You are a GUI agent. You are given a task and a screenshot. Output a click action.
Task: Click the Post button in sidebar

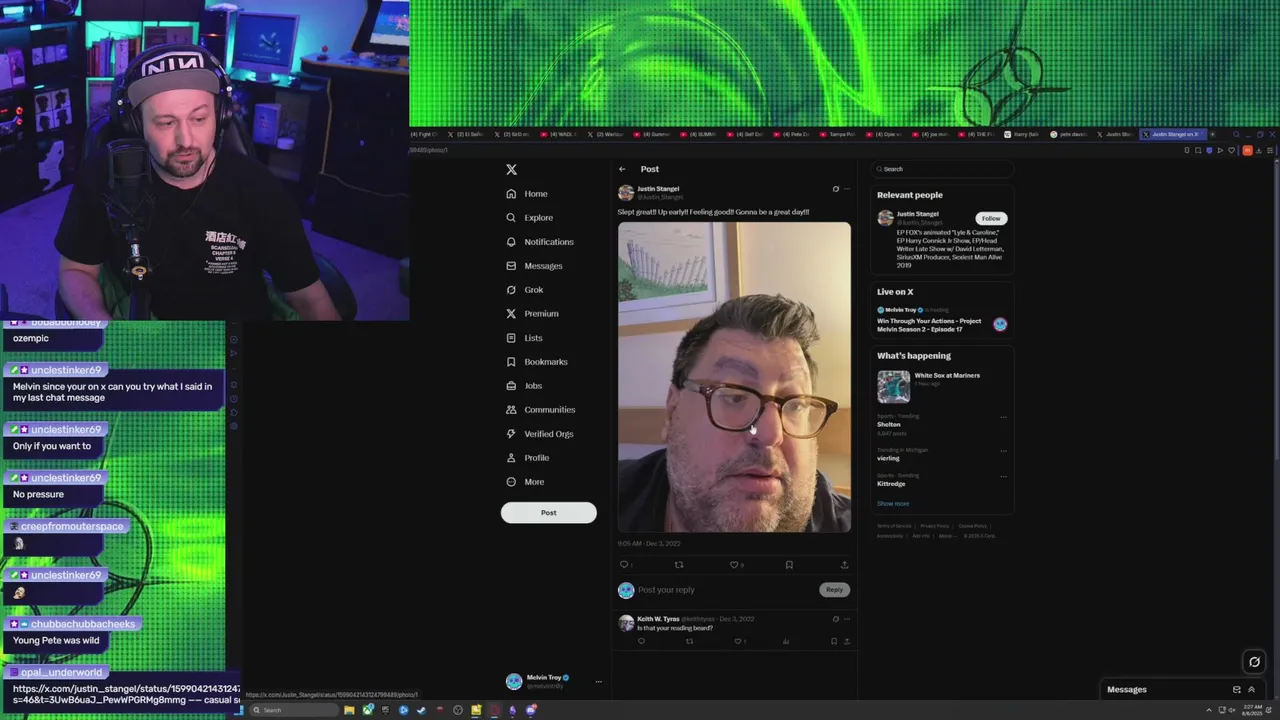point(549,513)
